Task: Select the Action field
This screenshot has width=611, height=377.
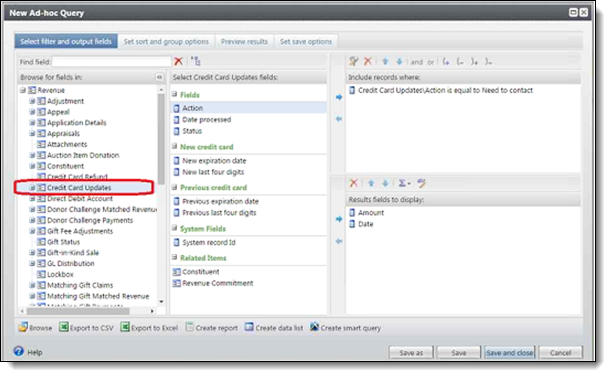Action: coord(249,108)
